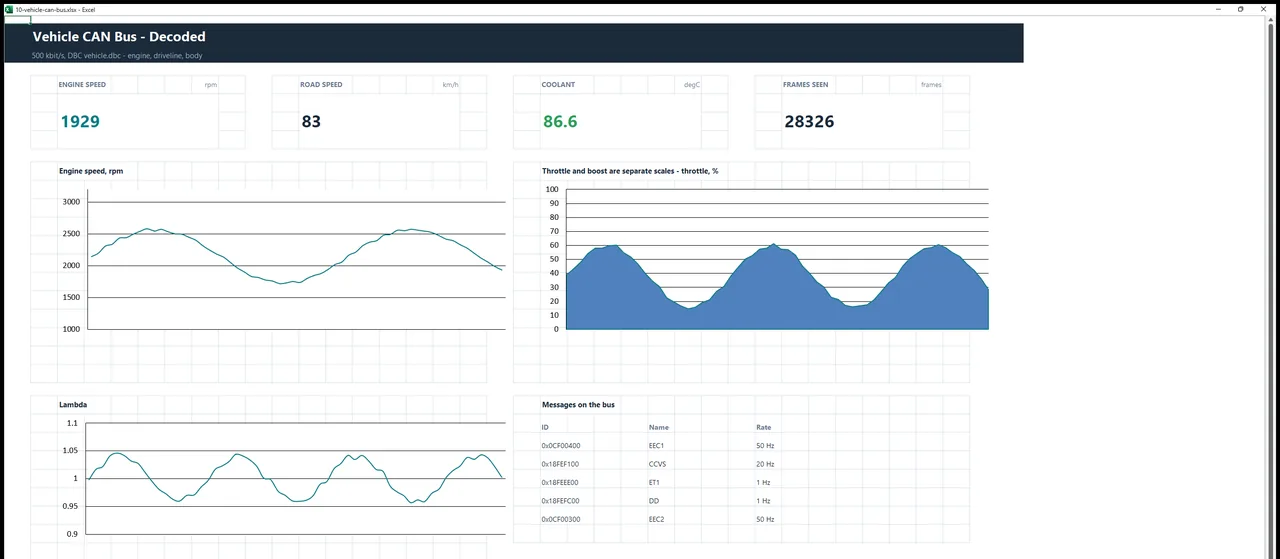Click the km/h unit label
Image resolution: width=1280 pixels, height=559 pixels.
[451, 85]
